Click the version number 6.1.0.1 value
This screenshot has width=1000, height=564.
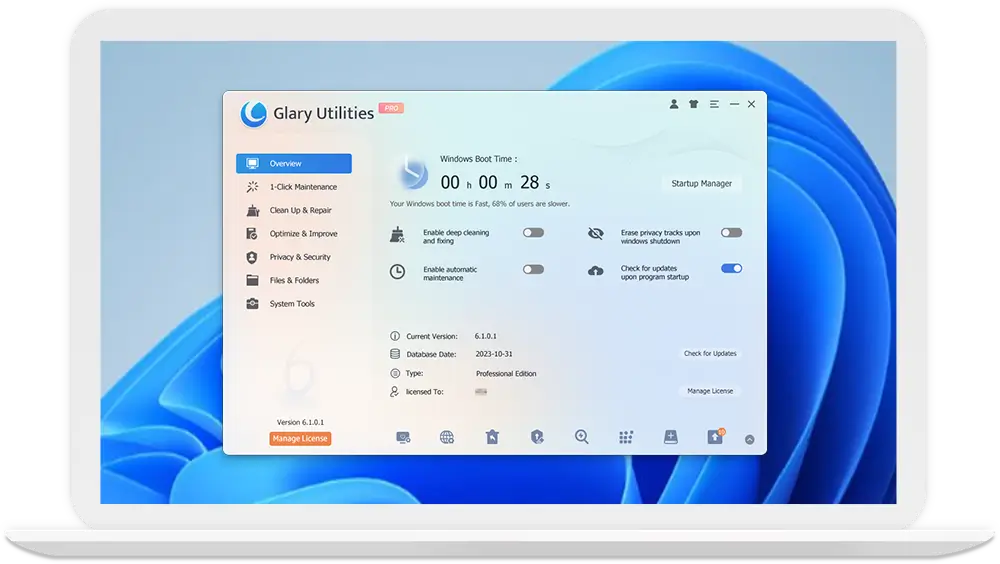485,336
